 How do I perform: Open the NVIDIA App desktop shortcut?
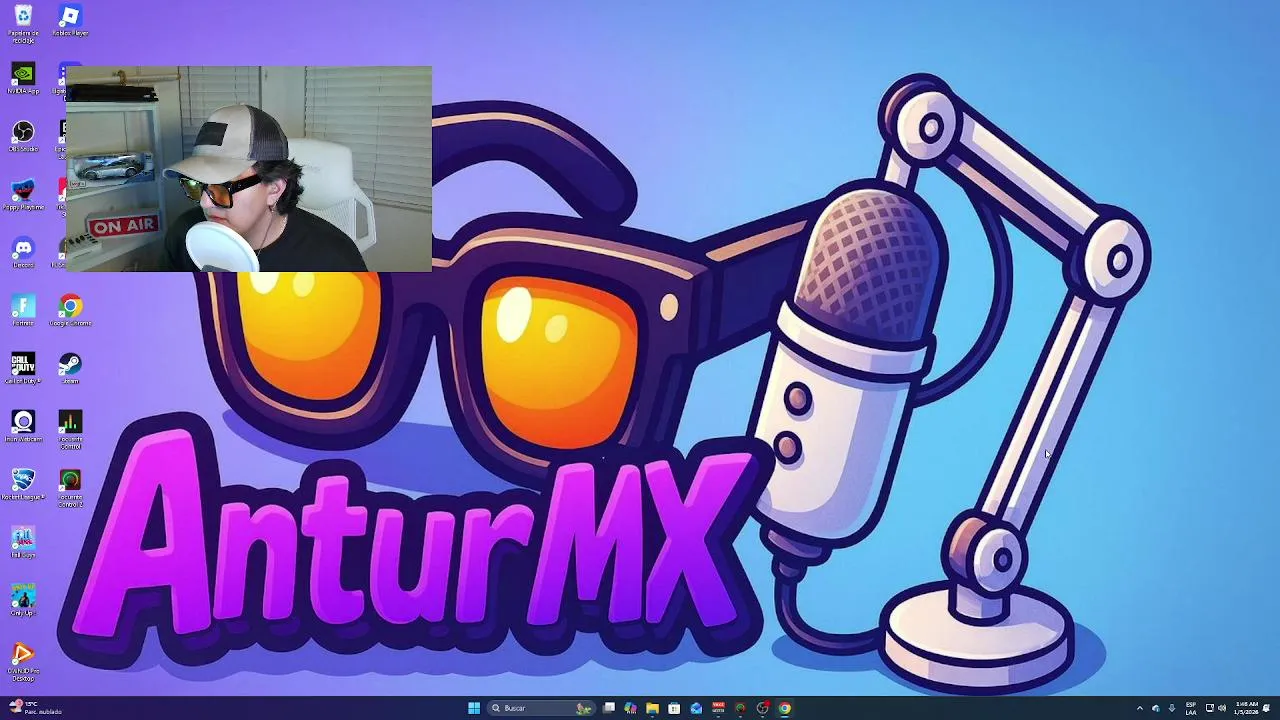23,78
